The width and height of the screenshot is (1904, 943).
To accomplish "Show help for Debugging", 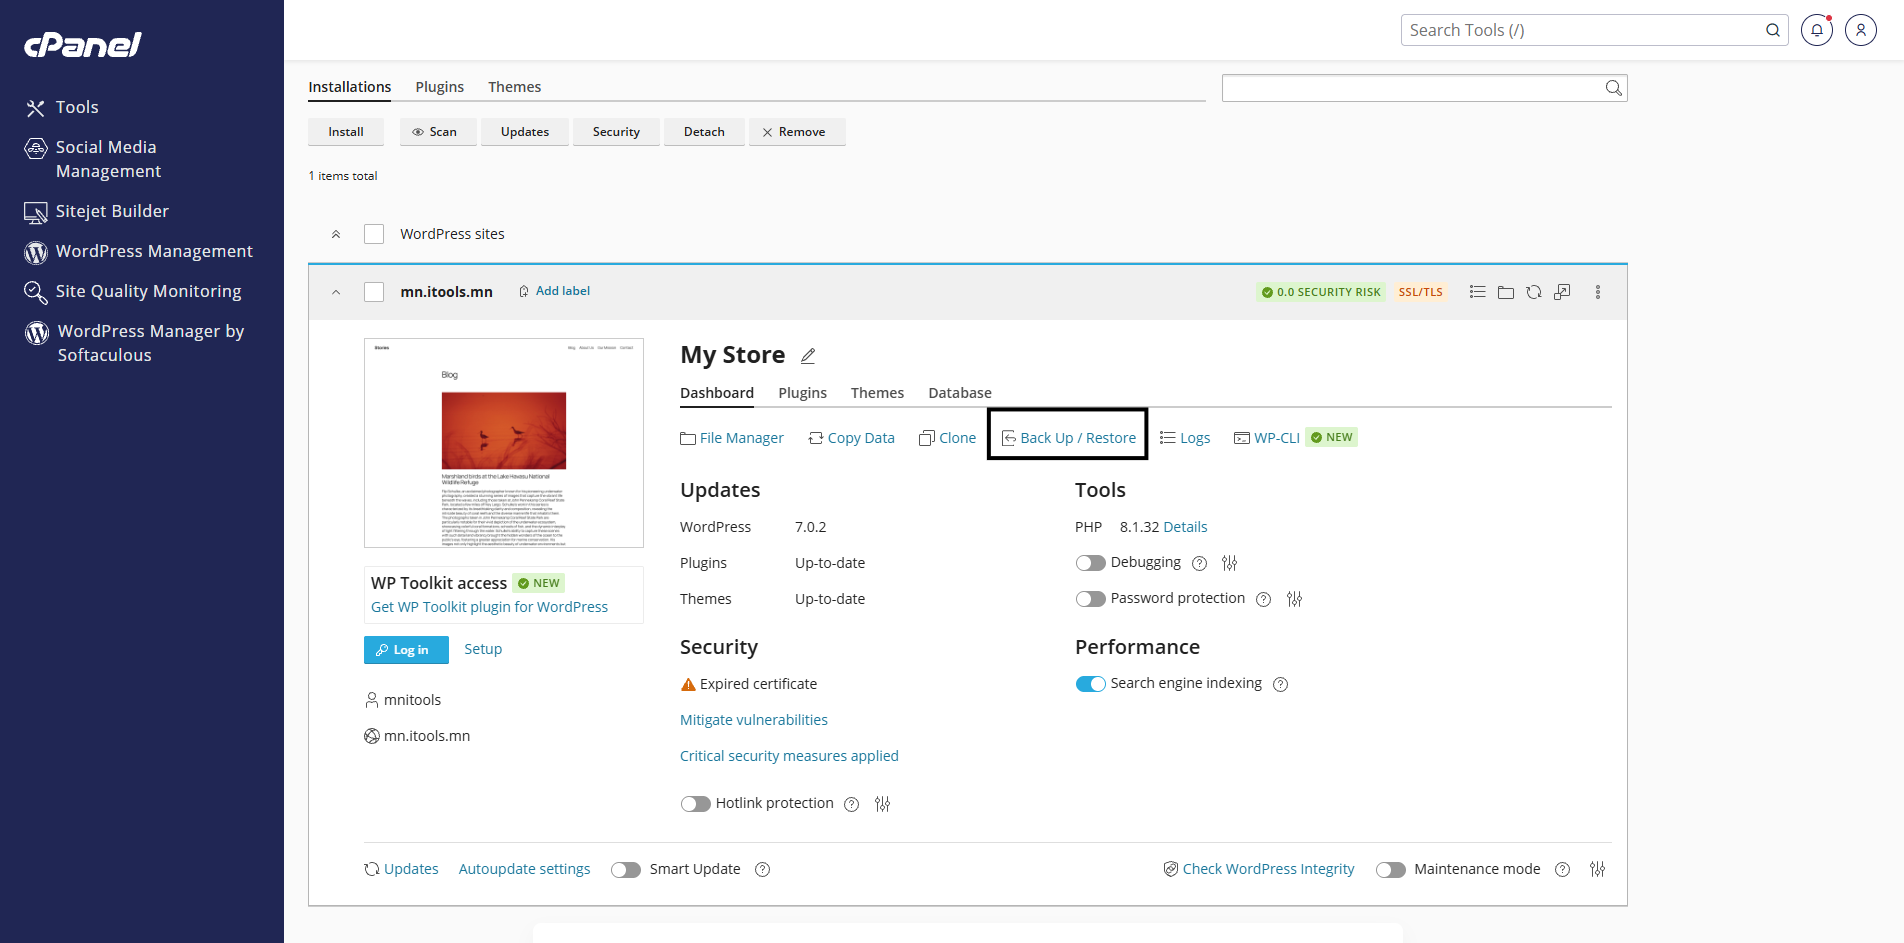I will (x=1200, y=563).
